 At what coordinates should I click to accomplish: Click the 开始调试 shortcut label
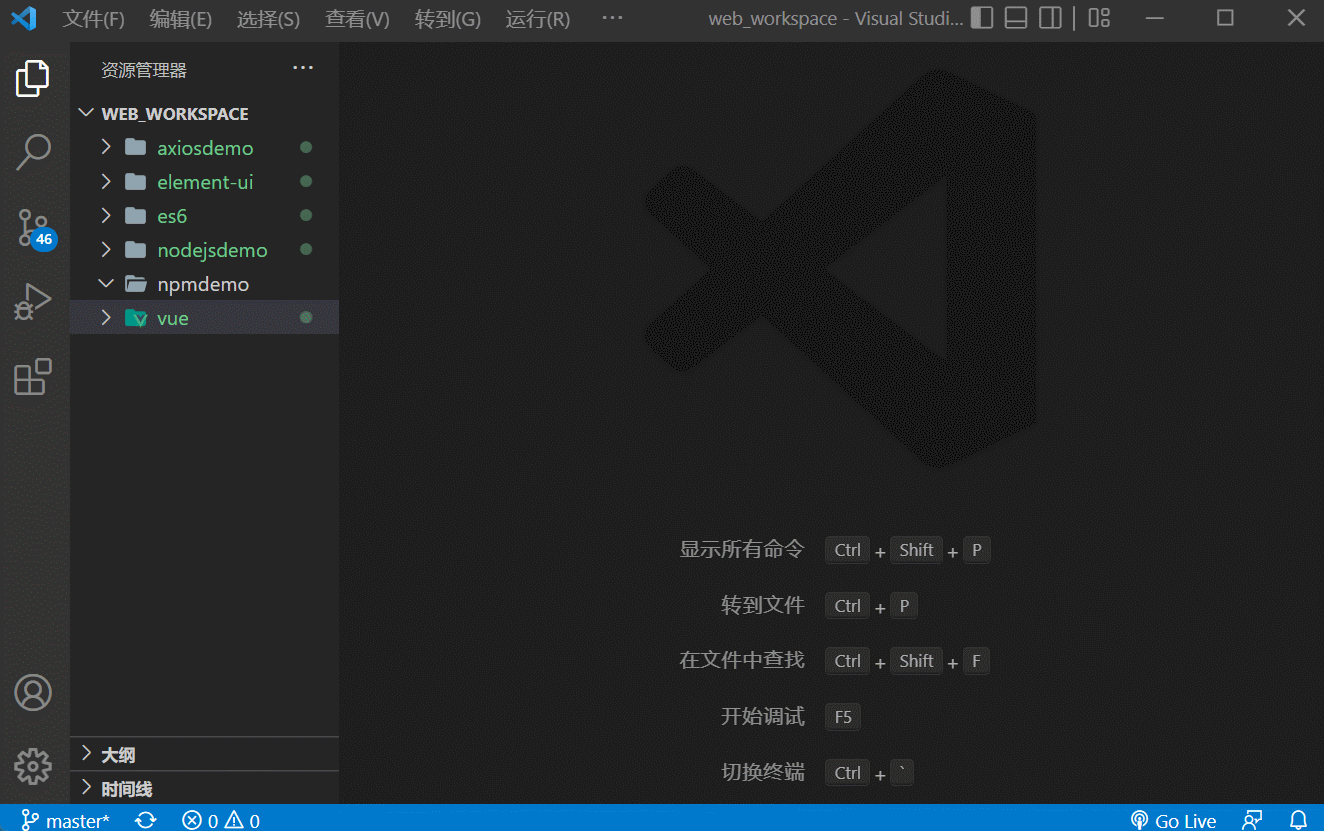click(763, 716)
